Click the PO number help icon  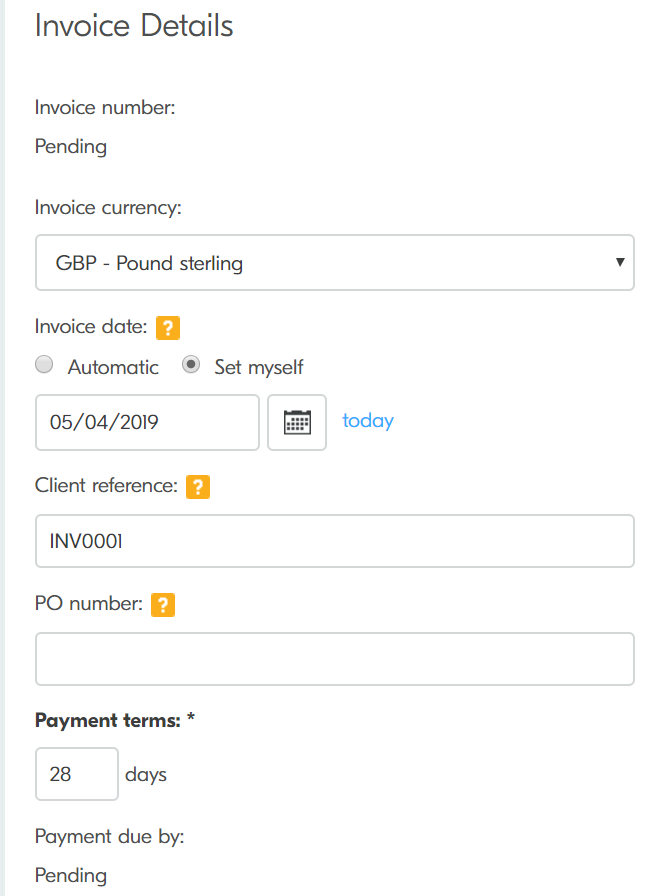pos(163,604)
